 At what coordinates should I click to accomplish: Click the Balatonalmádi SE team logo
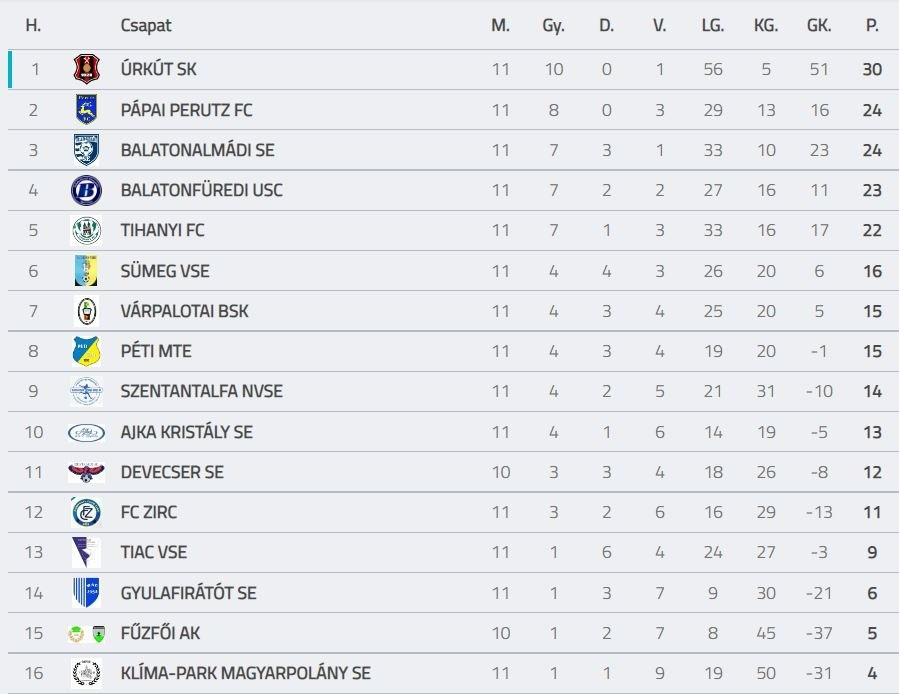click(x=86, y=150)
